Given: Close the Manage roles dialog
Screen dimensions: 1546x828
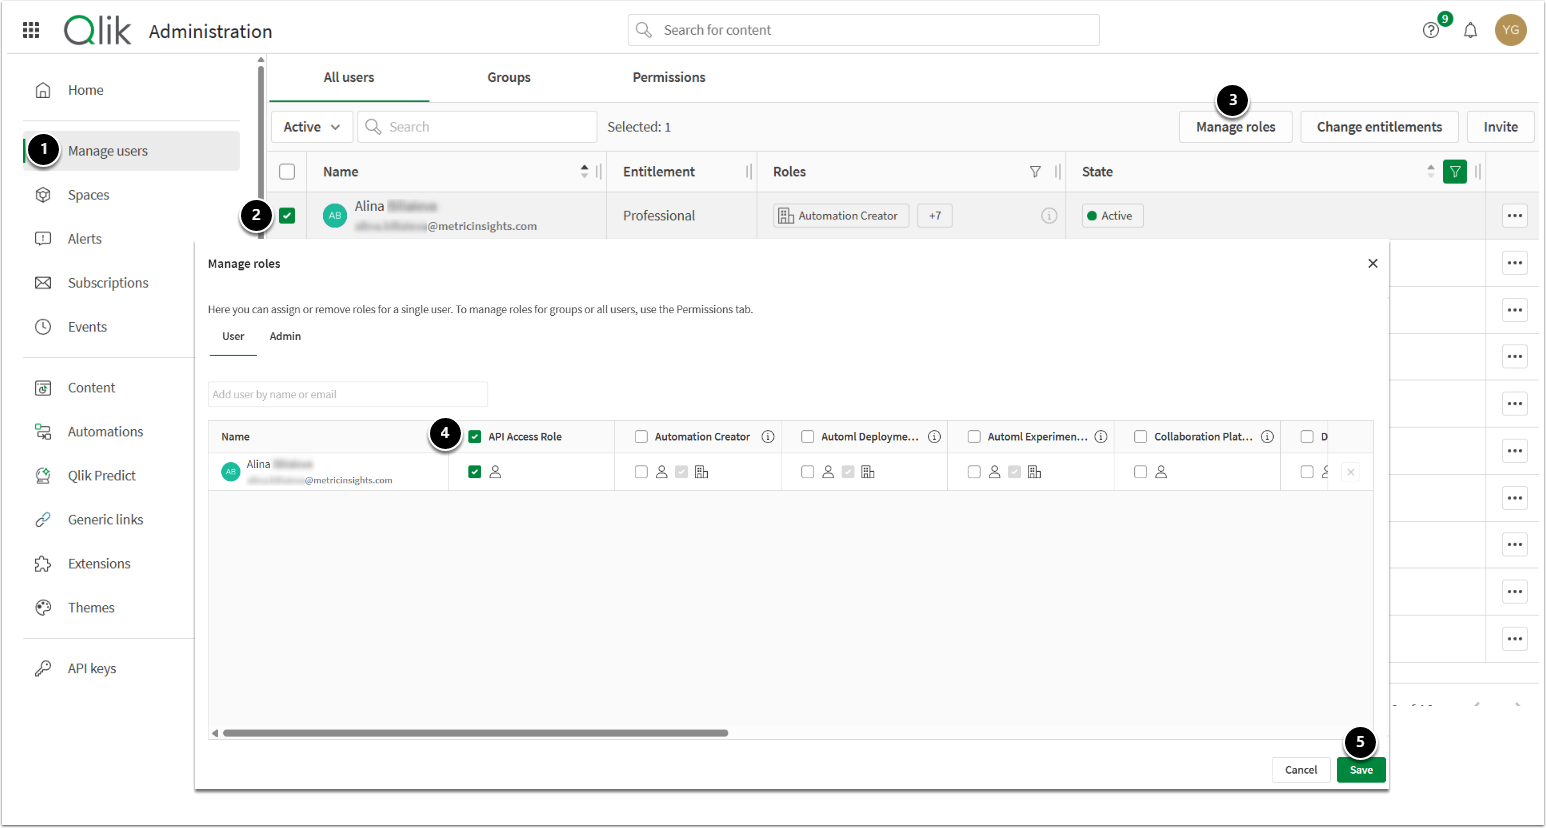Looking at the screenshot, I should (x=1373, y=264).
